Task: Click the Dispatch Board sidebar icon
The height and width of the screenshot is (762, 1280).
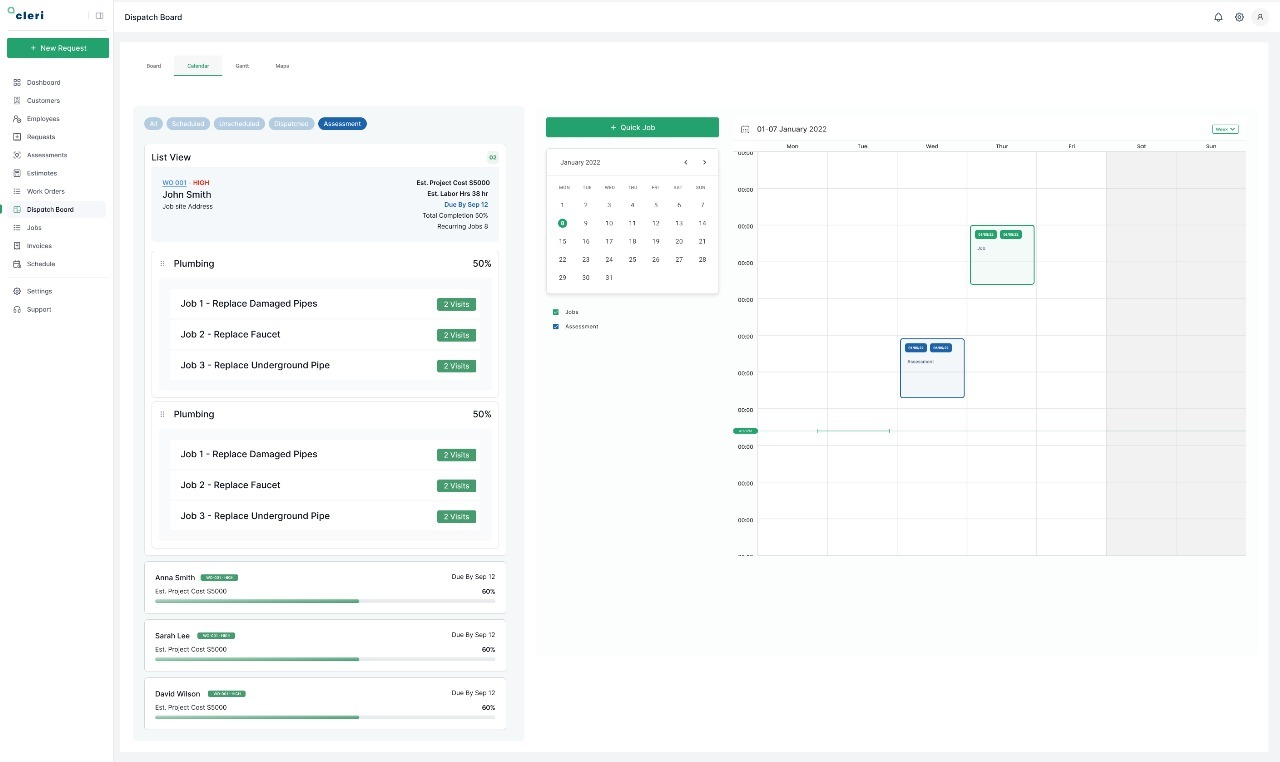Action: tap(17, 209)
